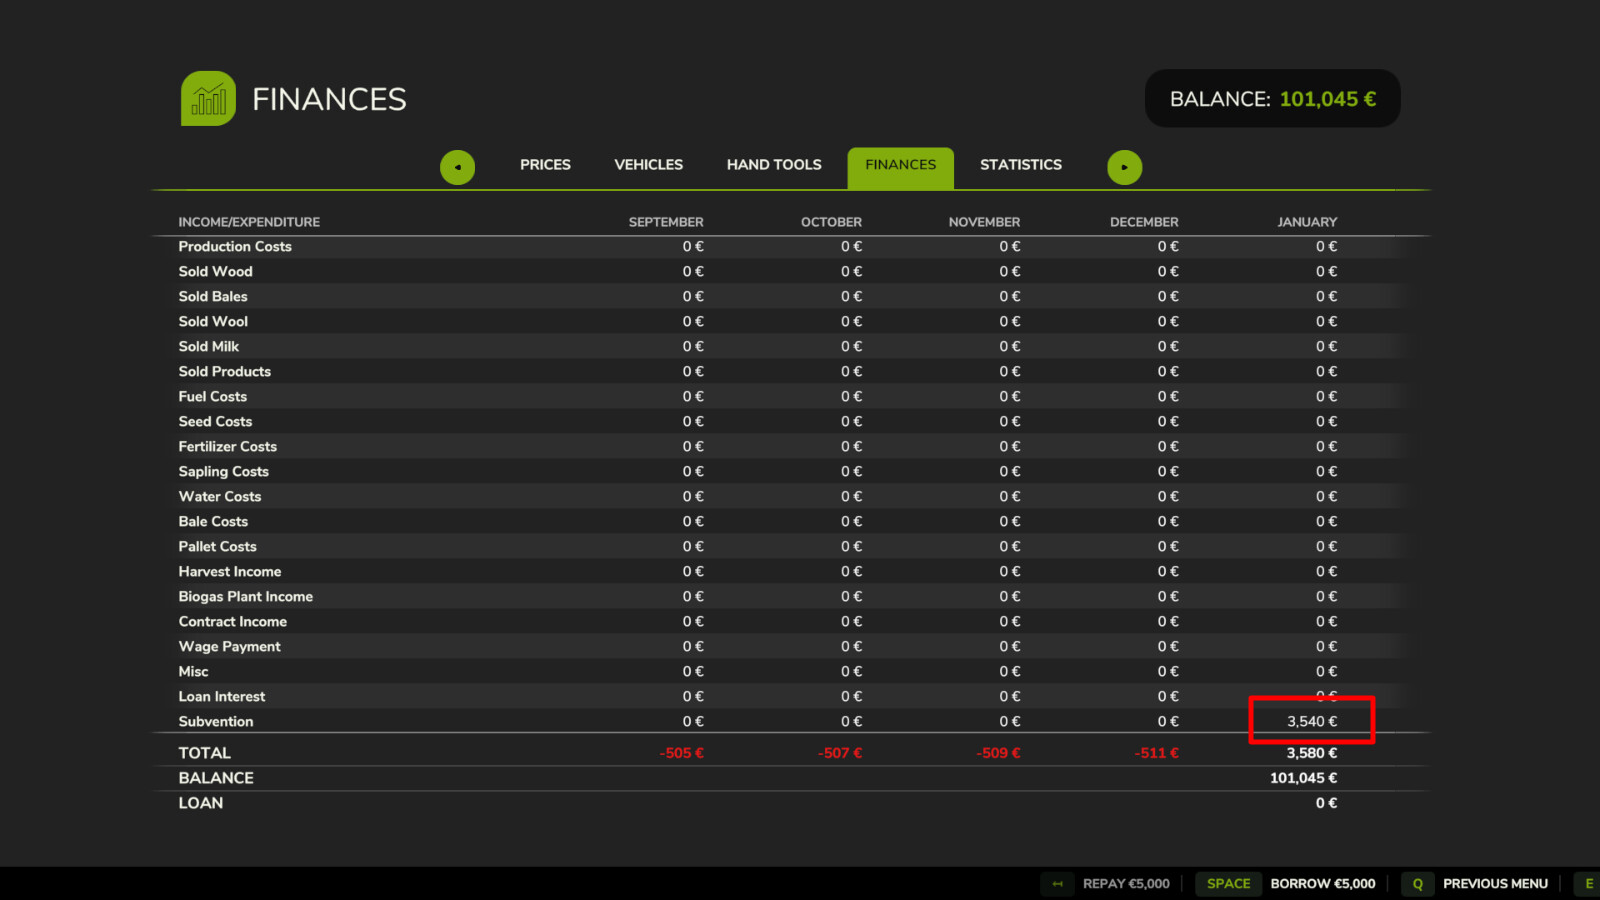Click the January column header
1600x900 pixels.
[x=1306, y=222]
